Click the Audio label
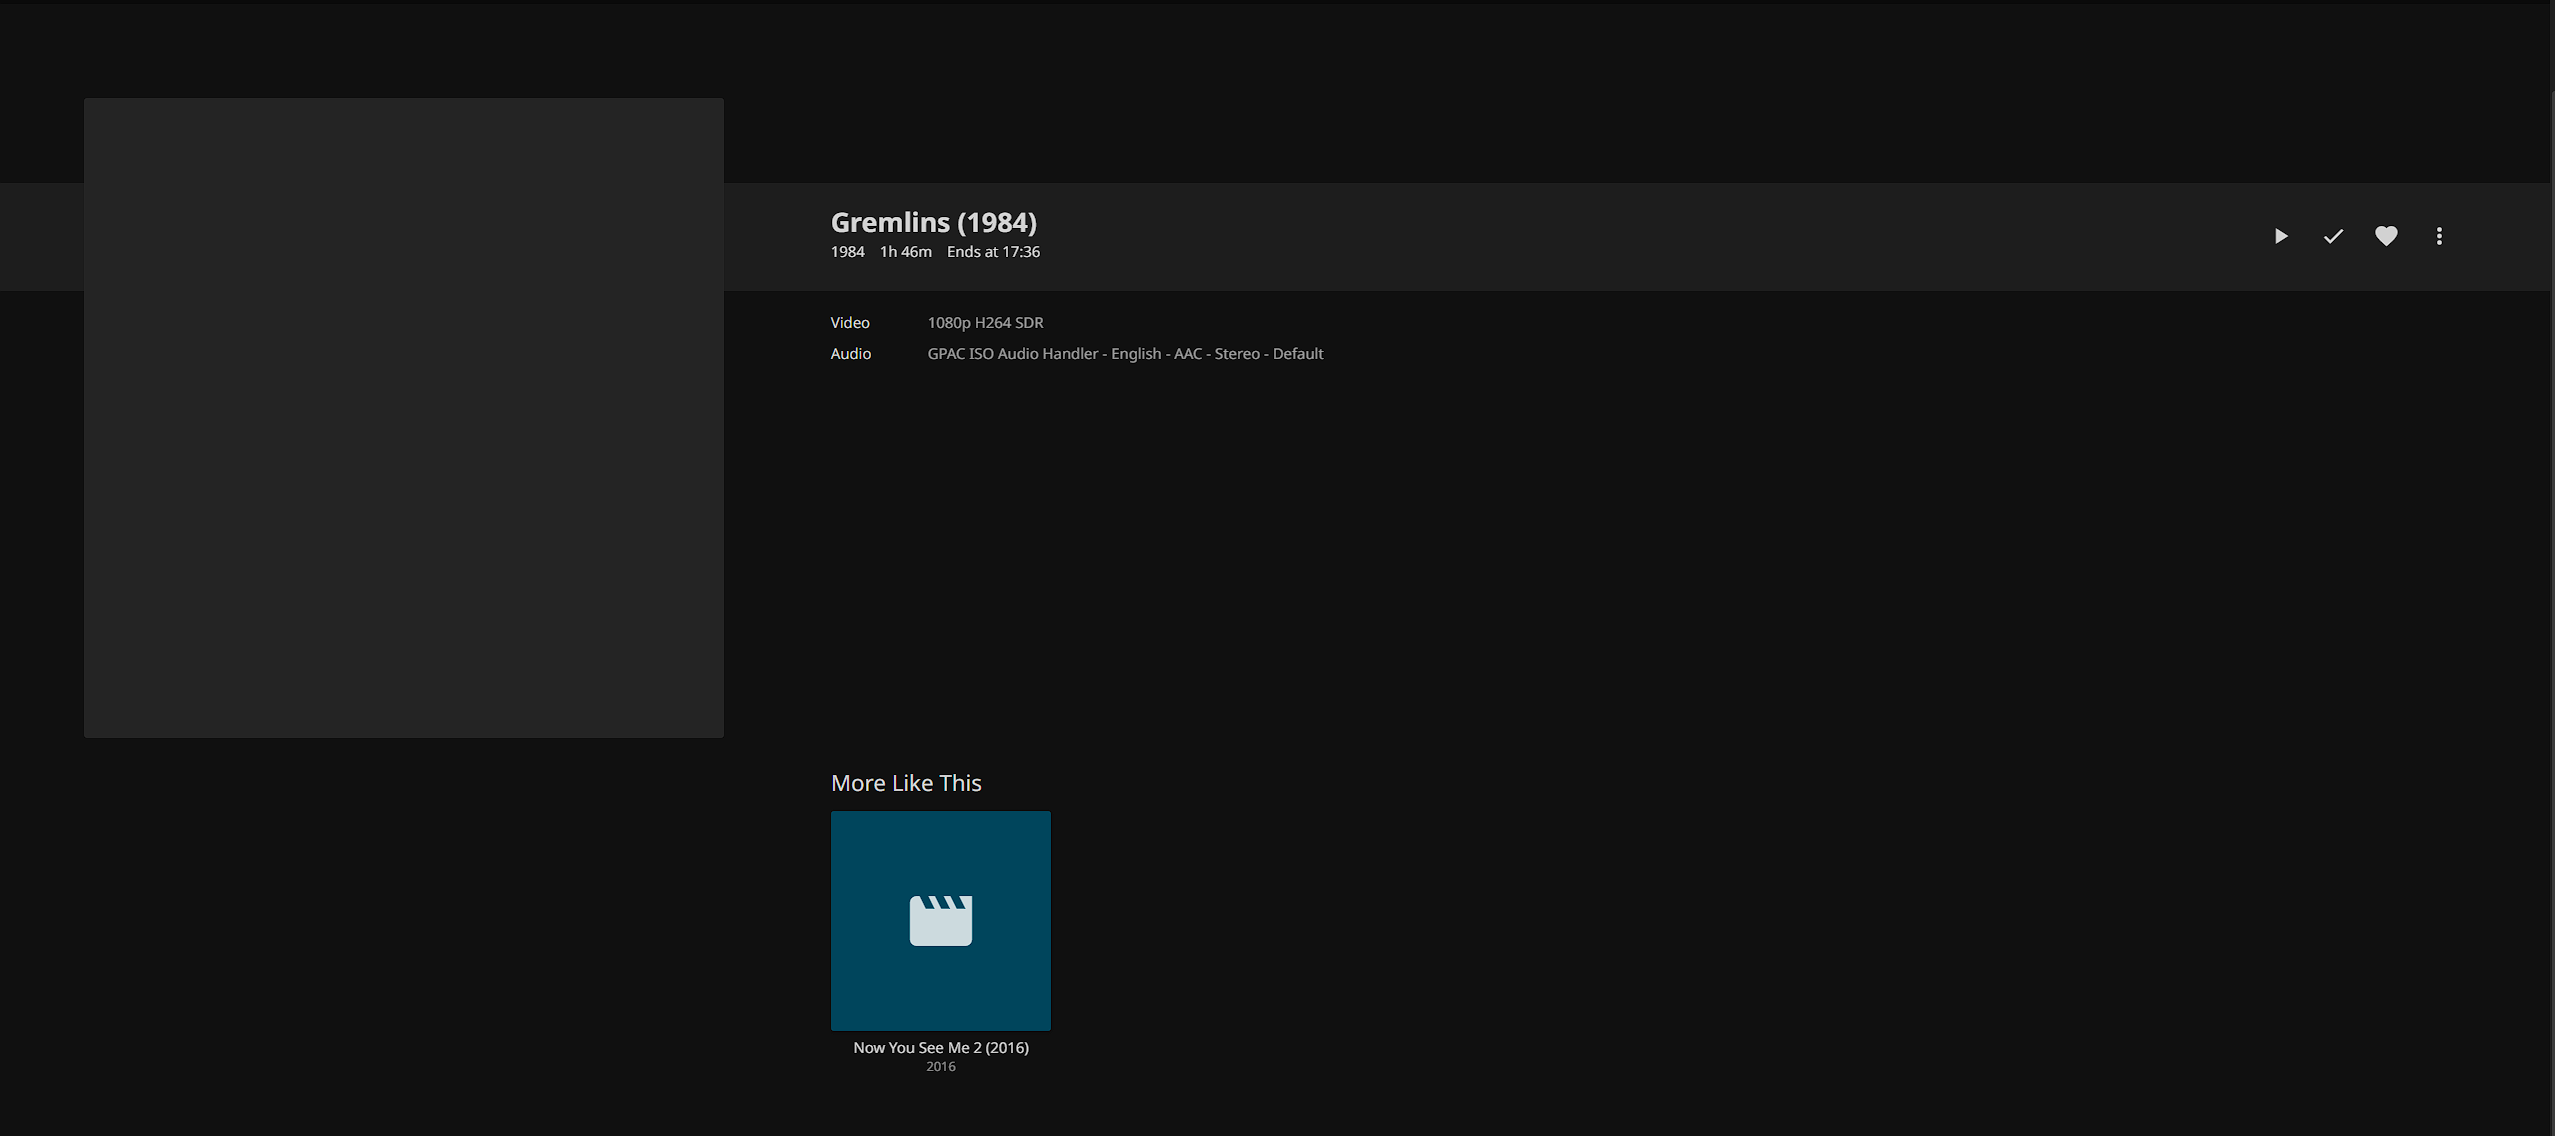2555x1136 pixels. tap(850, 353)
